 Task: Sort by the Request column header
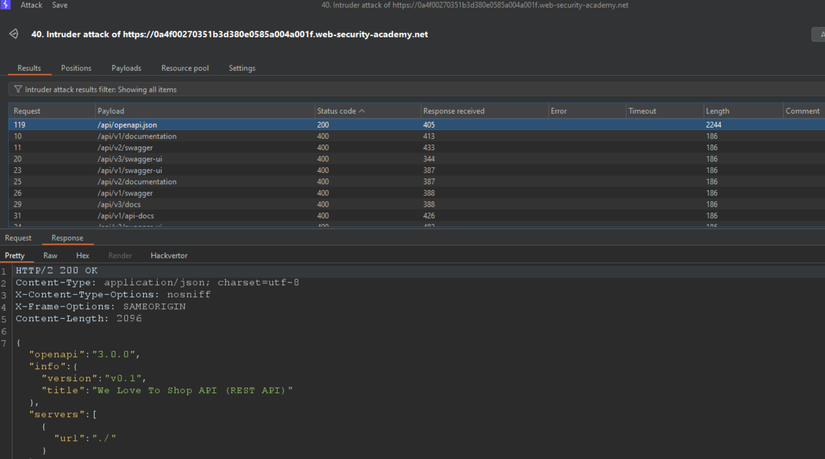click(x=52, y=111)
